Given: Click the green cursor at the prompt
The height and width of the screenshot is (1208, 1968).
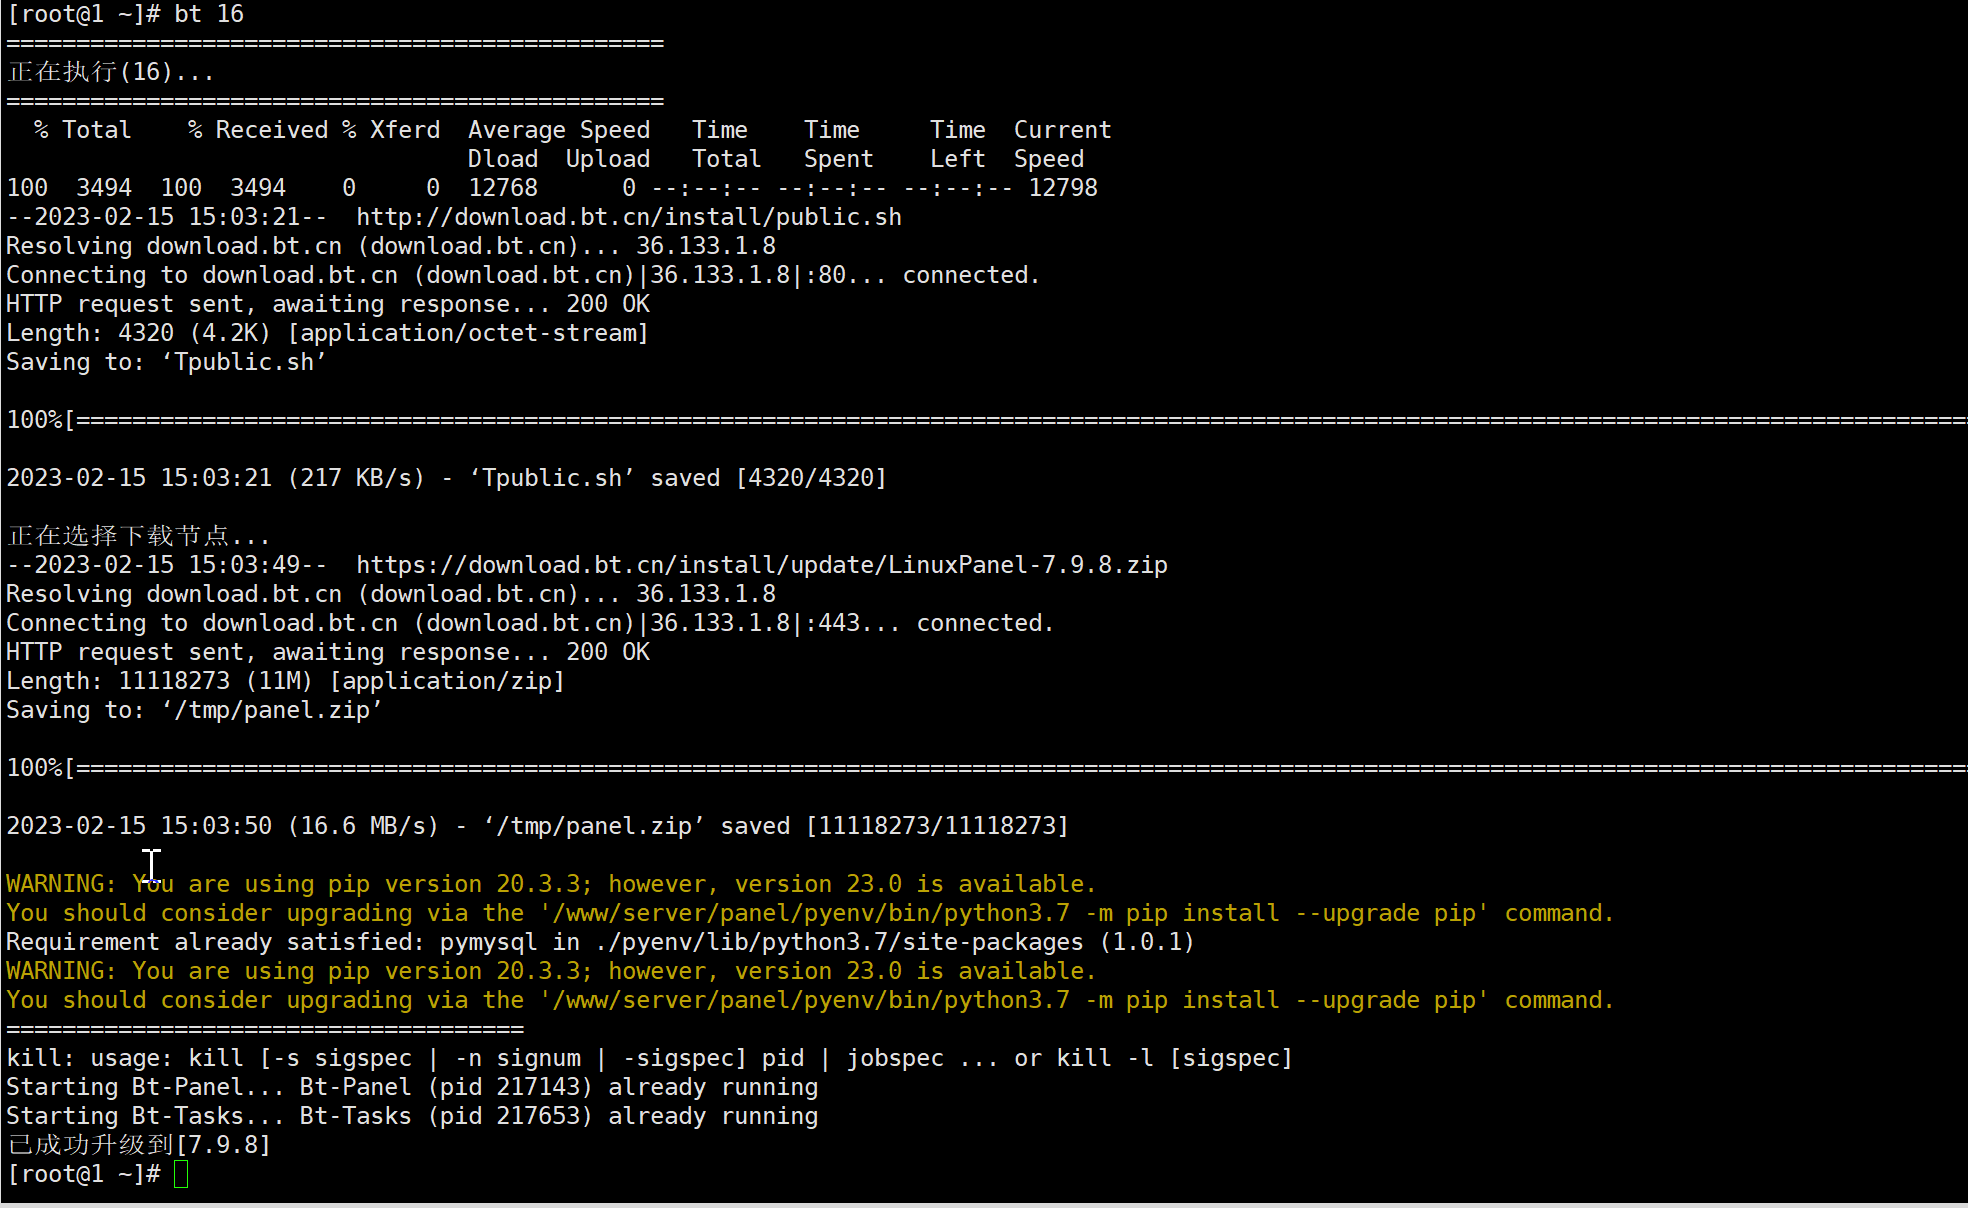Looking at the screenshot, I should click(181, 1174).
